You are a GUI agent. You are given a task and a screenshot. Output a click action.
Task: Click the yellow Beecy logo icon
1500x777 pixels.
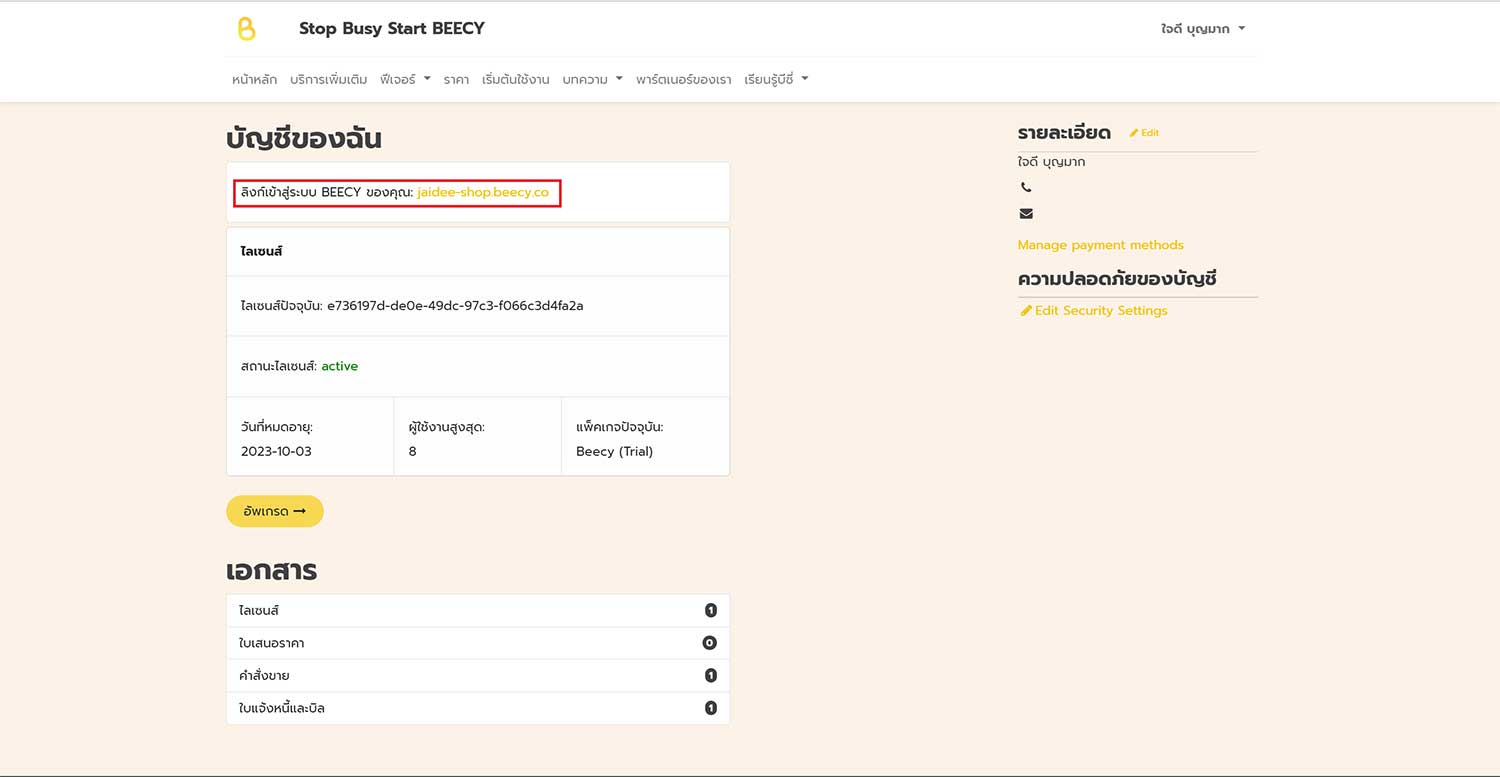[246, 29]
